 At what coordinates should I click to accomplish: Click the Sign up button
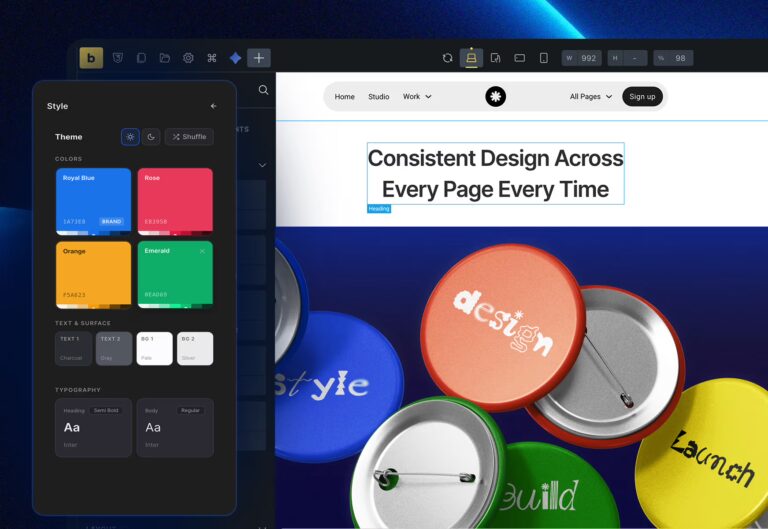[642, 97]
